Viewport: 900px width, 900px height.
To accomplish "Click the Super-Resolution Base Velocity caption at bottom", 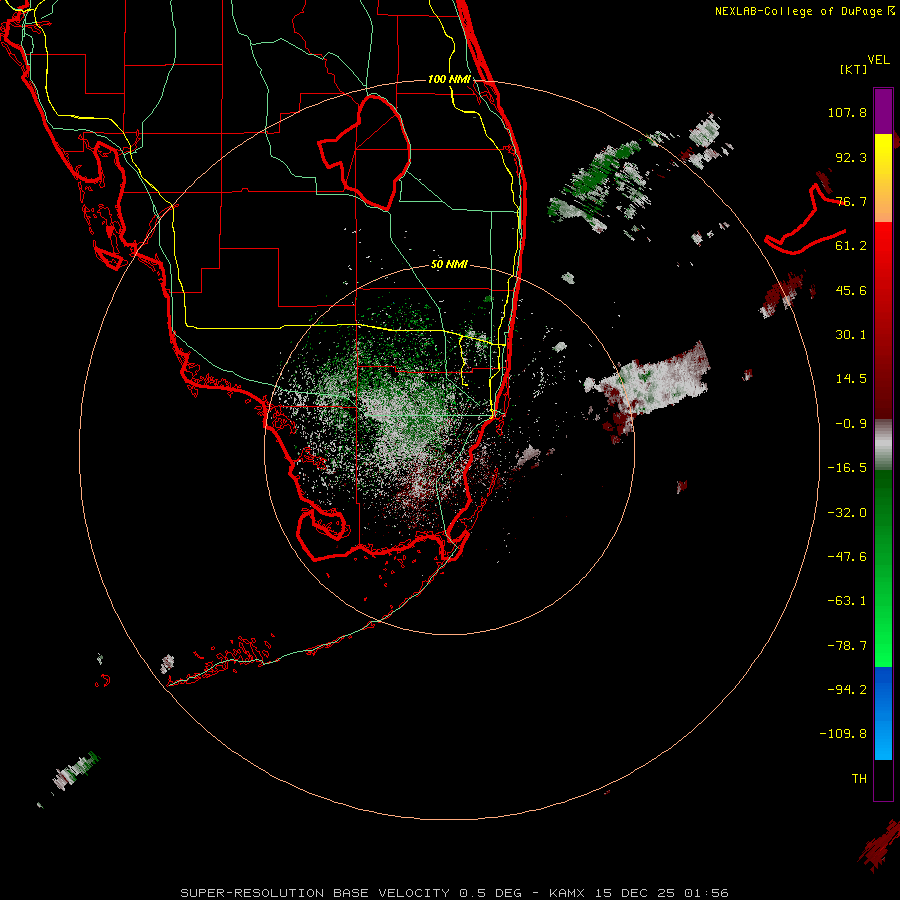I will [x=454, y=893].
